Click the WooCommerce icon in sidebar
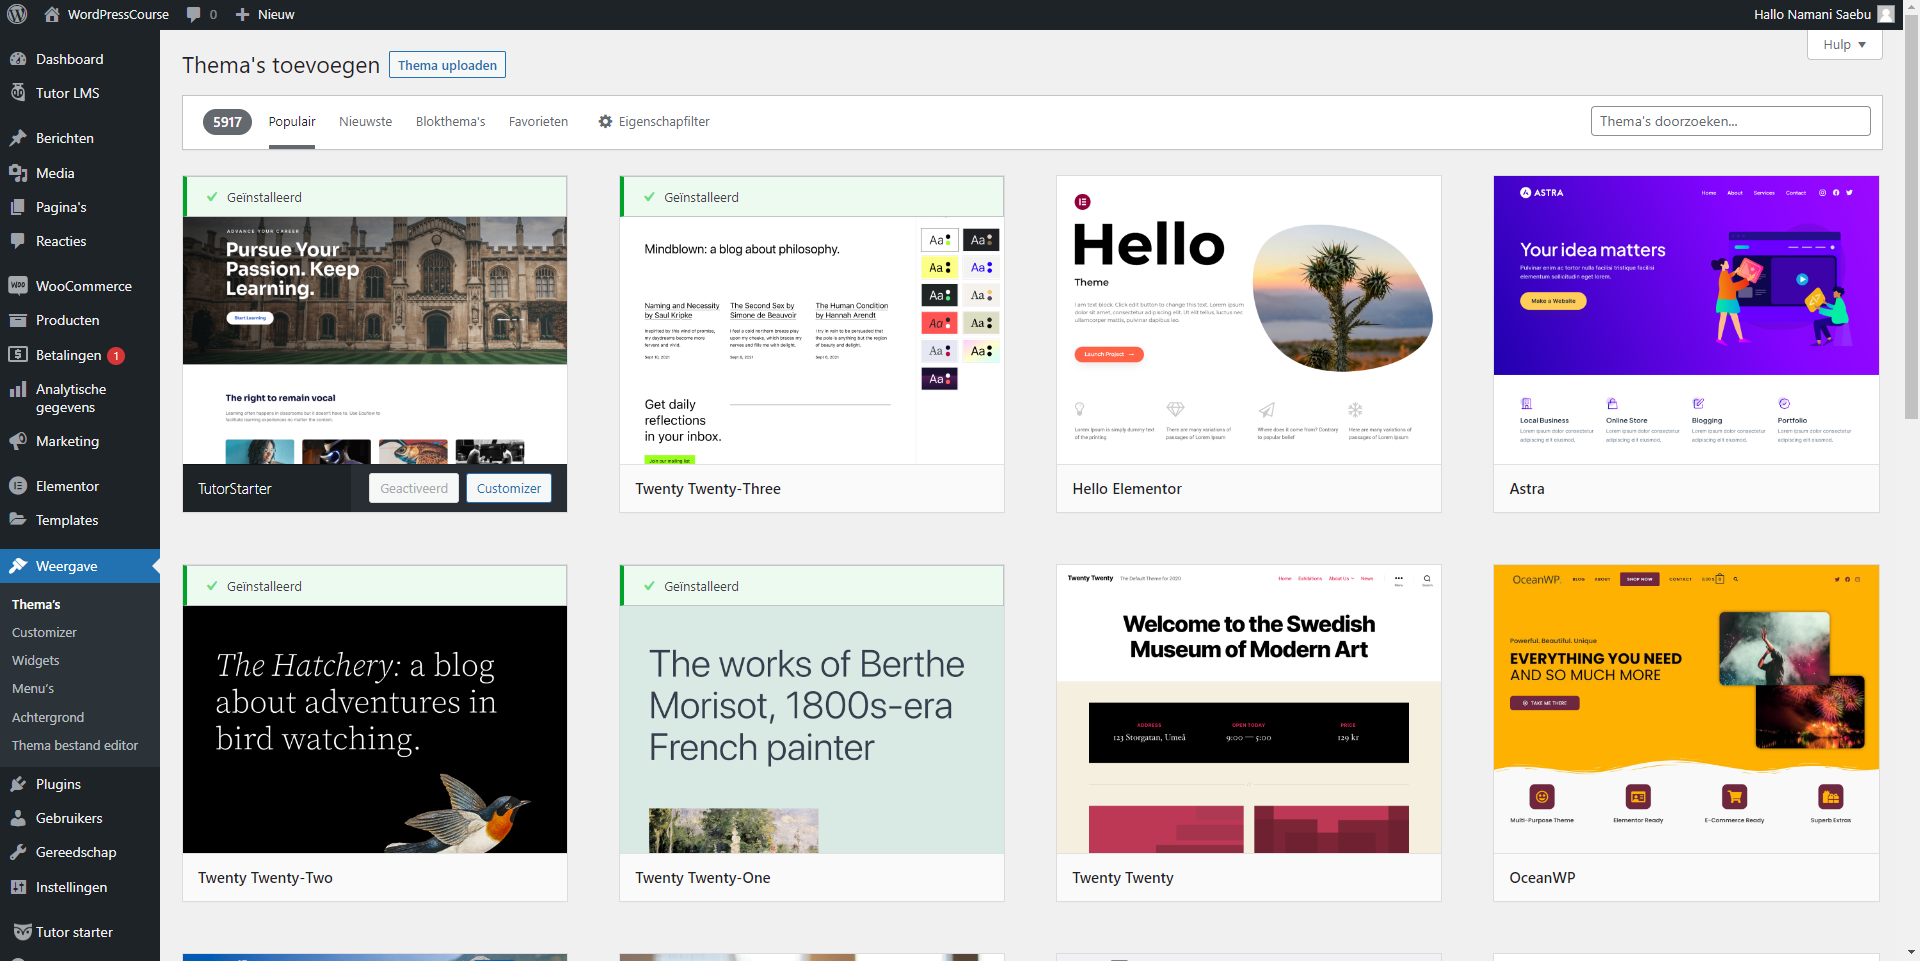The height and width of the screenshot is (961, 1920). coord(18,286)
